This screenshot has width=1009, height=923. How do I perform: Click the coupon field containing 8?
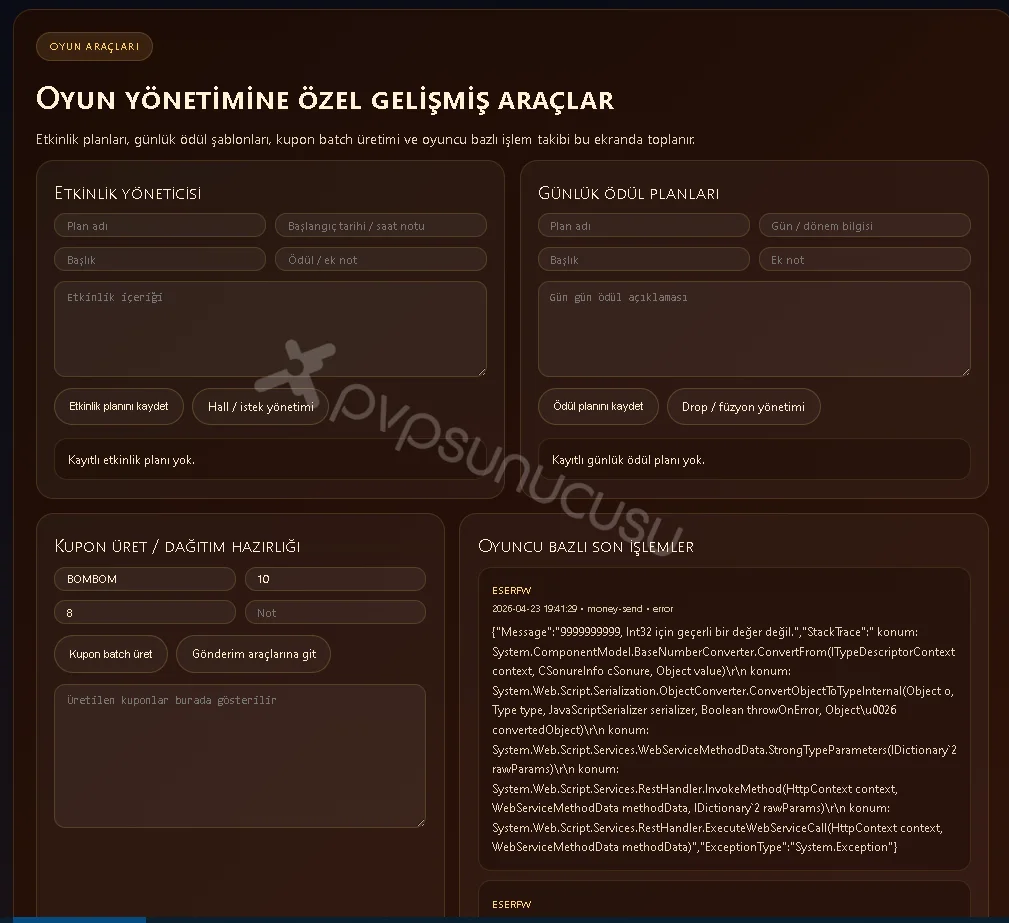tap(145, 612)
